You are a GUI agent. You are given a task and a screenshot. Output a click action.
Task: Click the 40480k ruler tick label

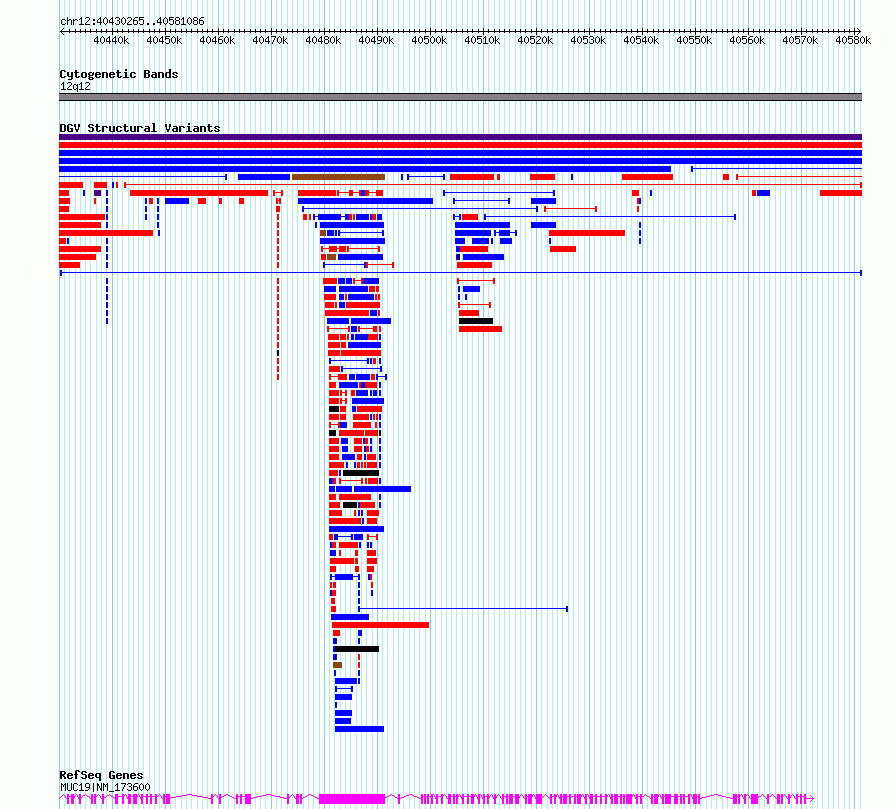pyautogui.click(x=323, y=40)
